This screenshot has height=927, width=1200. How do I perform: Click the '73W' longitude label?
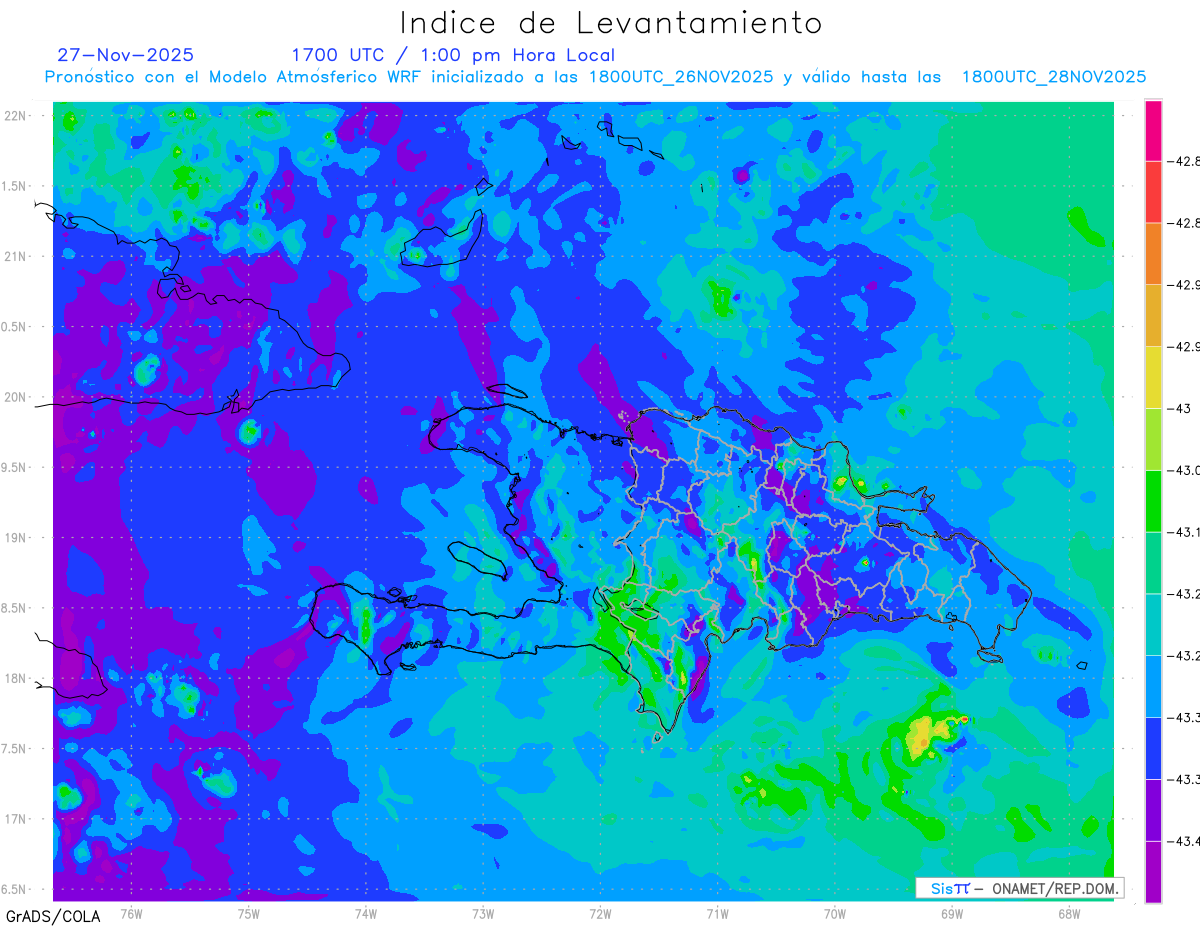click(x=483, y=913)
